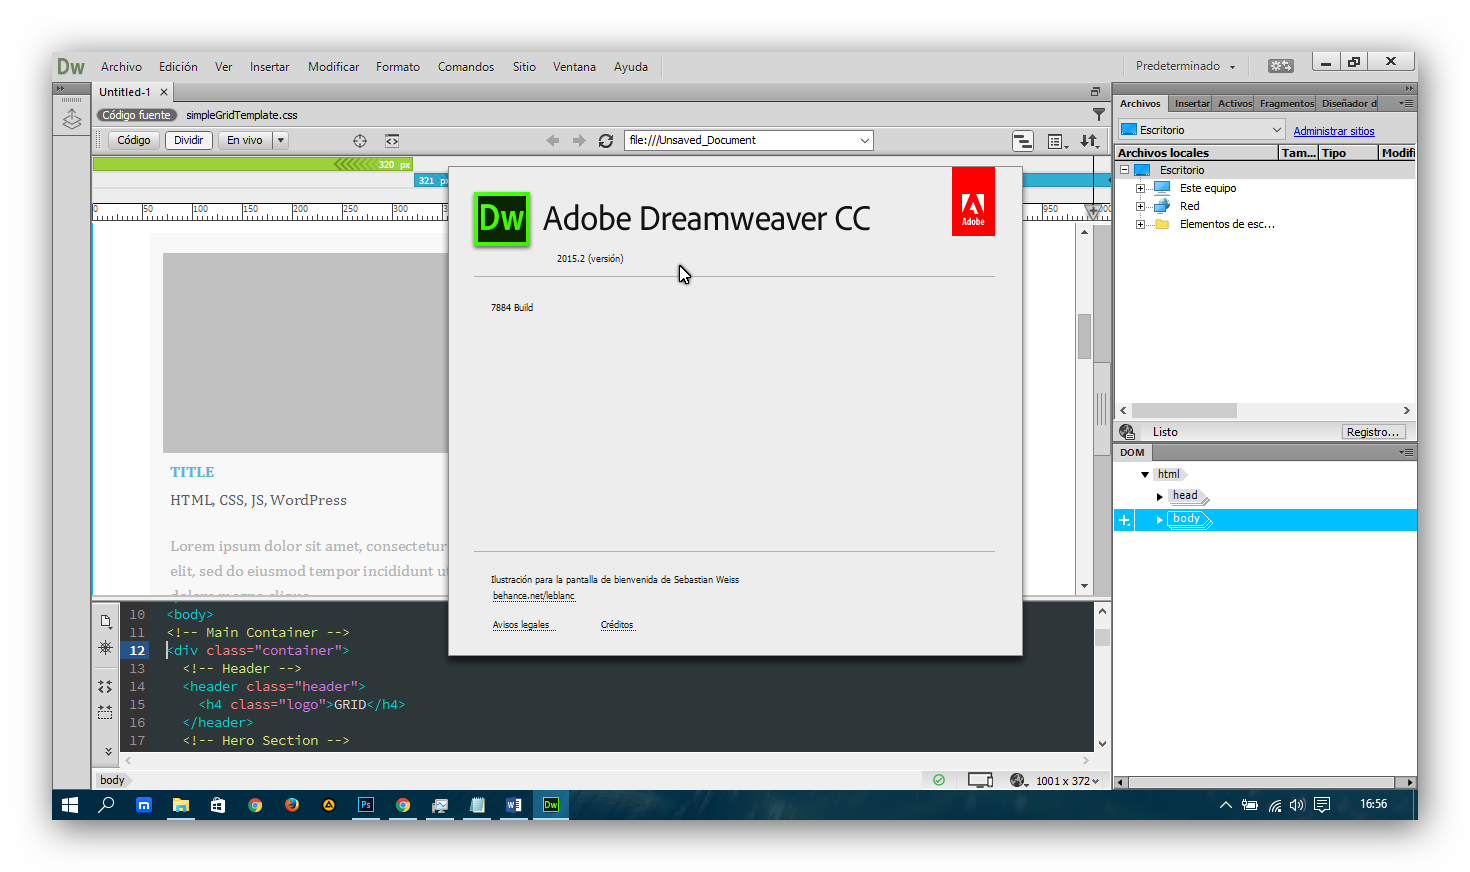Switch to Dividir split view
The image size is (1470, 872).
pyautogui.click(x=189, y=141)
